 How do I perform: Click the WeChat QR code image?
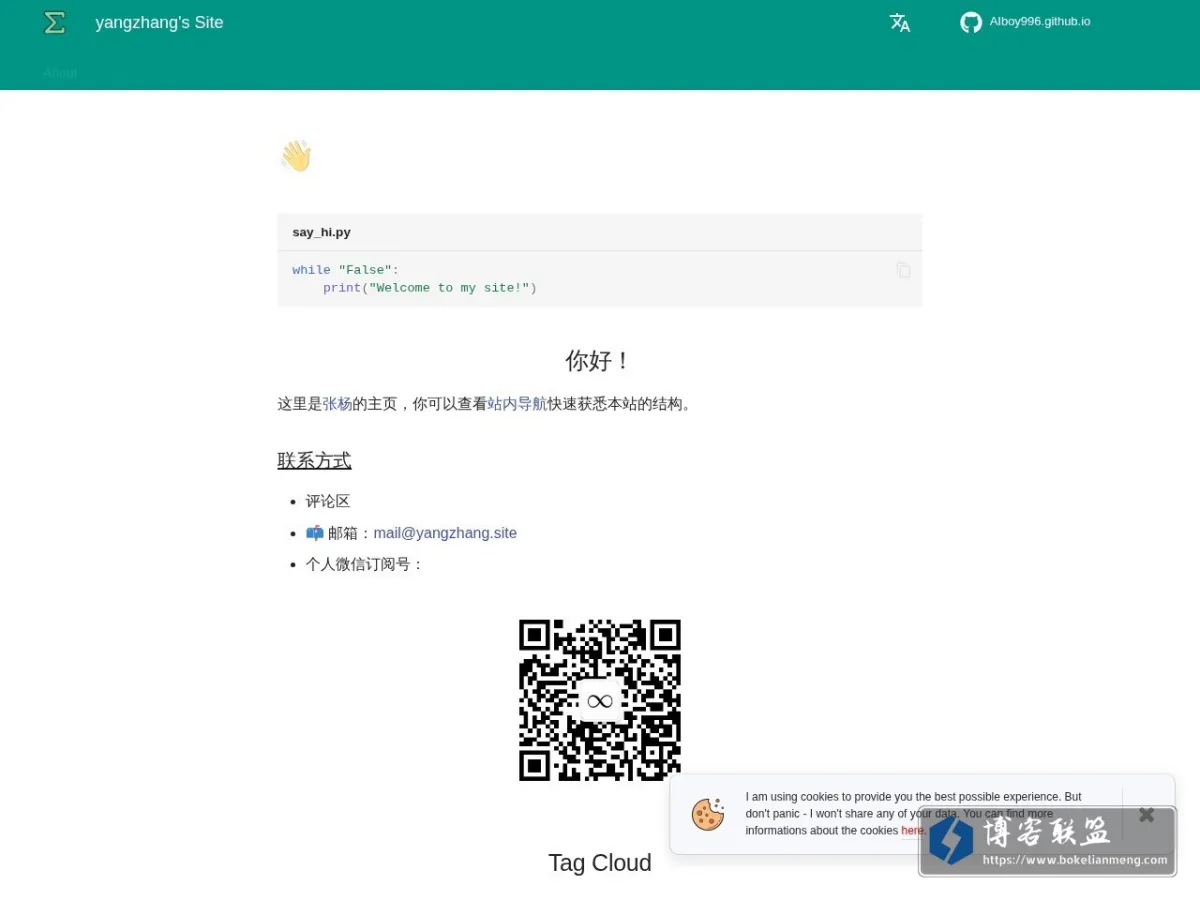point(600,700)
